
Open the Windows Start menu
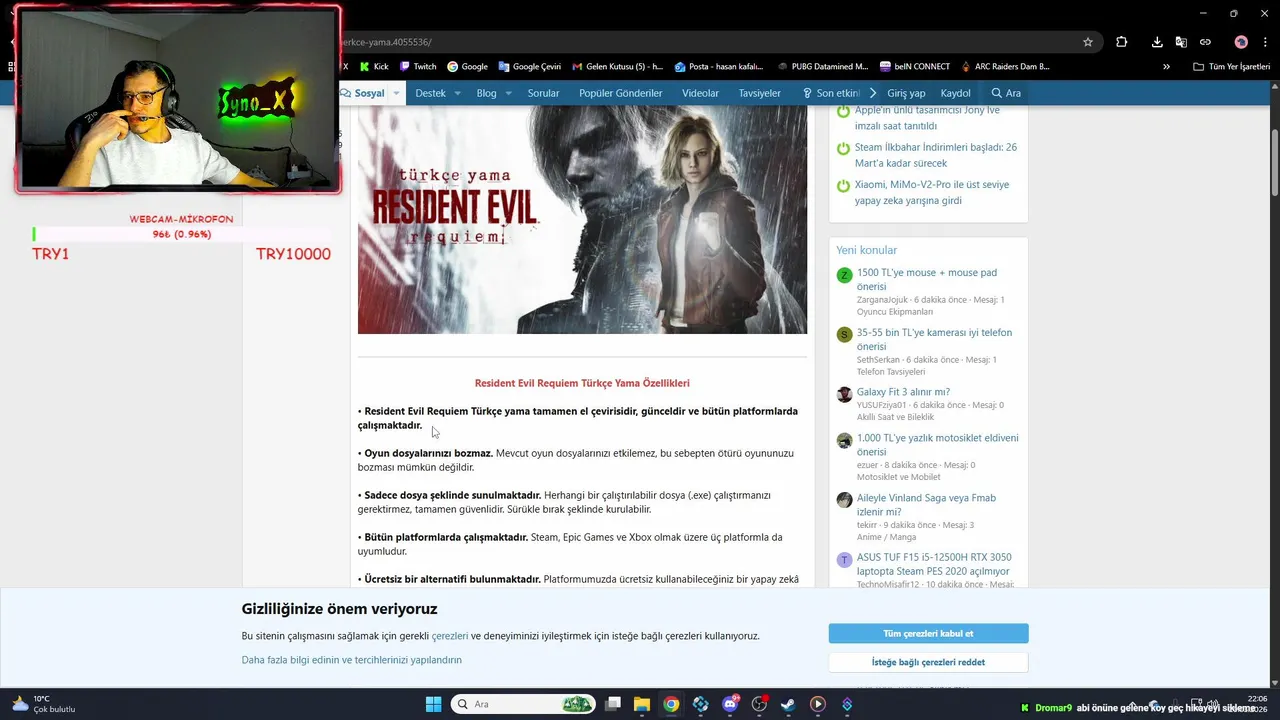(433, 704)
